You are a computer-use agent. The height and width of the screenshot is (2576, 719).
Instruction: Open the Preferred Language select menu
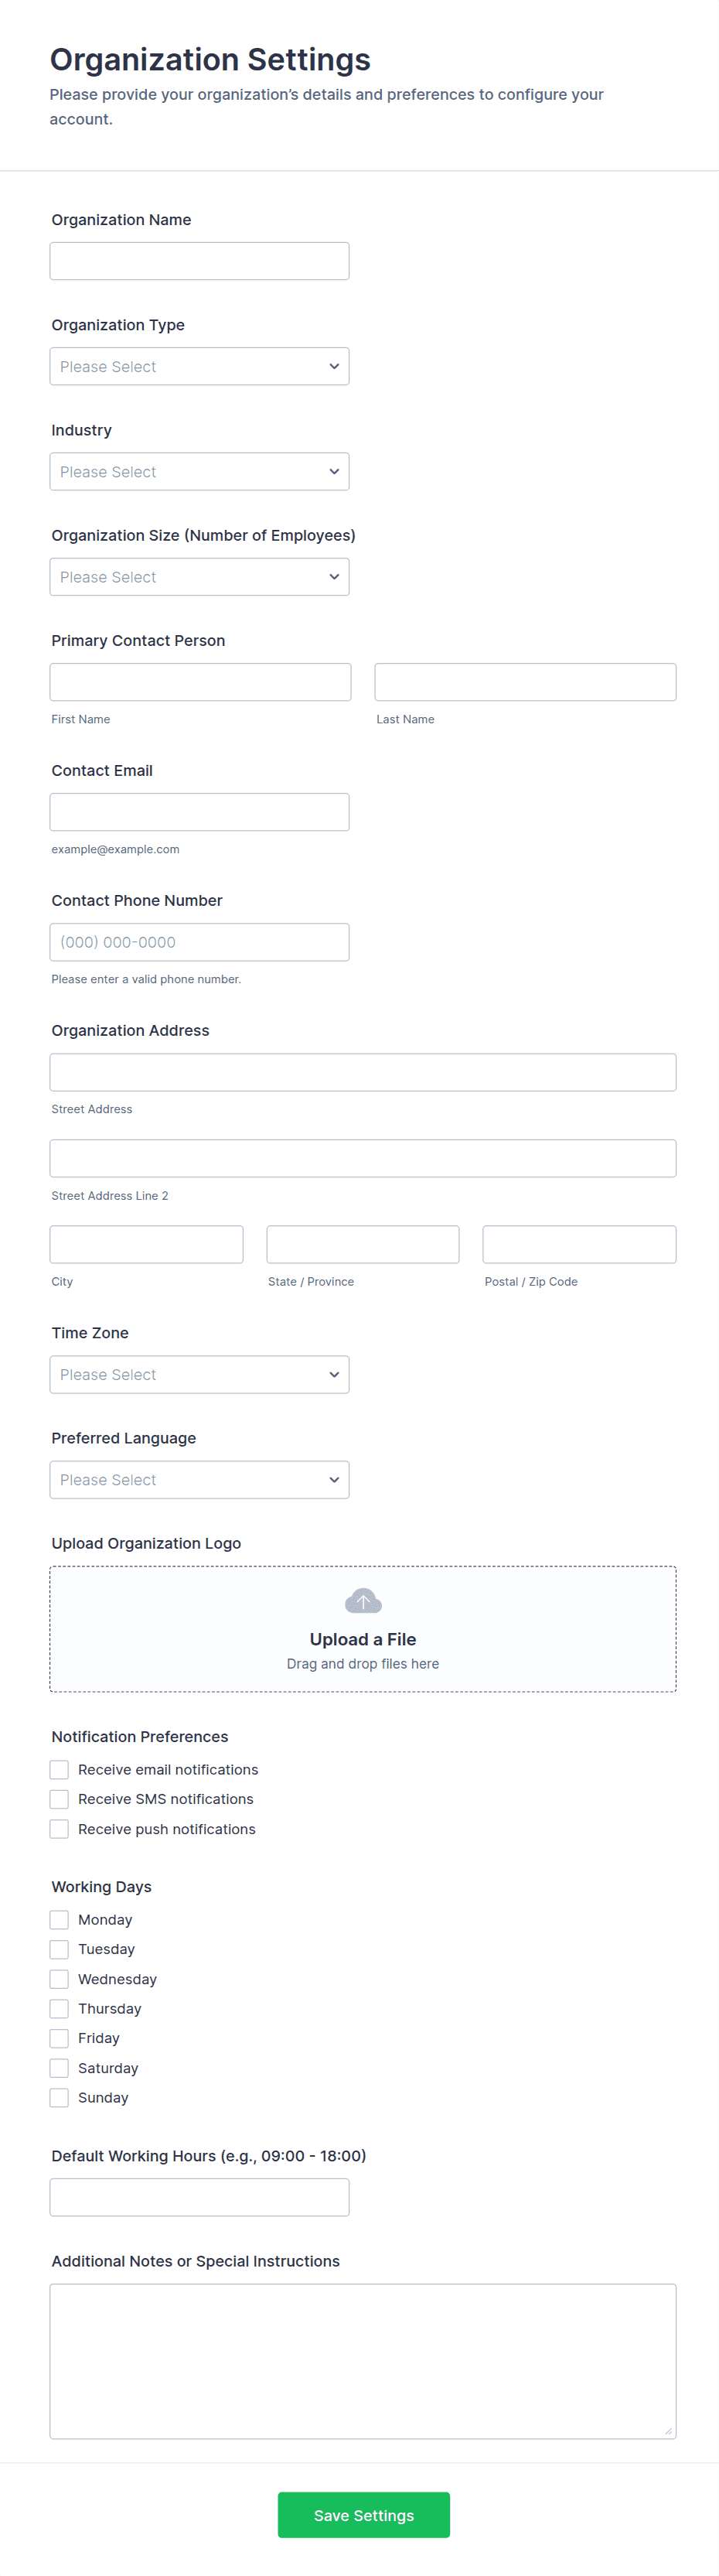(199, 1480)
